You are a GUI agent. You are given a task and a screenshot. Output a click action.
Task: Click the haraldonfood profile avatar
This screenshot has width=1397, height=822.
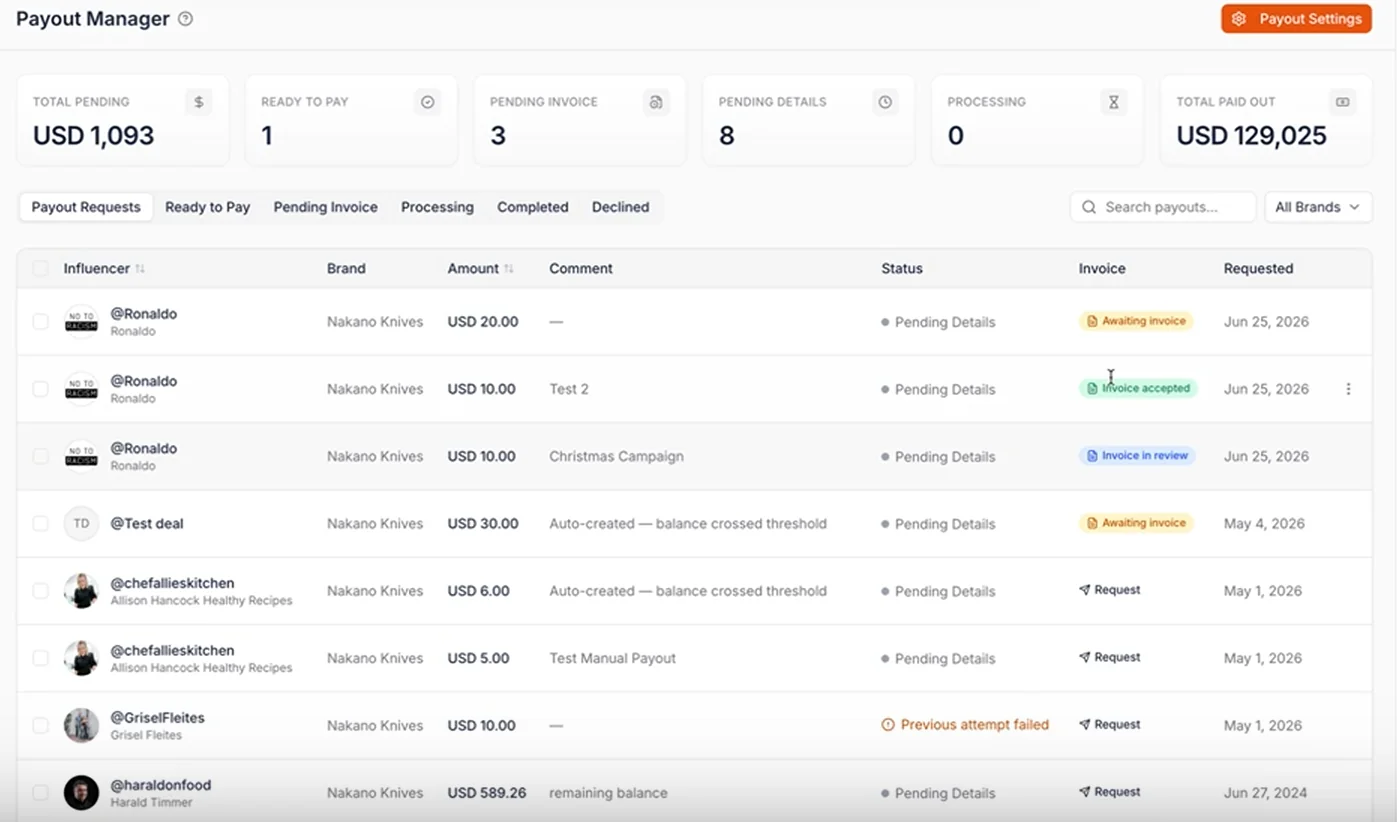(x=81, y=792)
